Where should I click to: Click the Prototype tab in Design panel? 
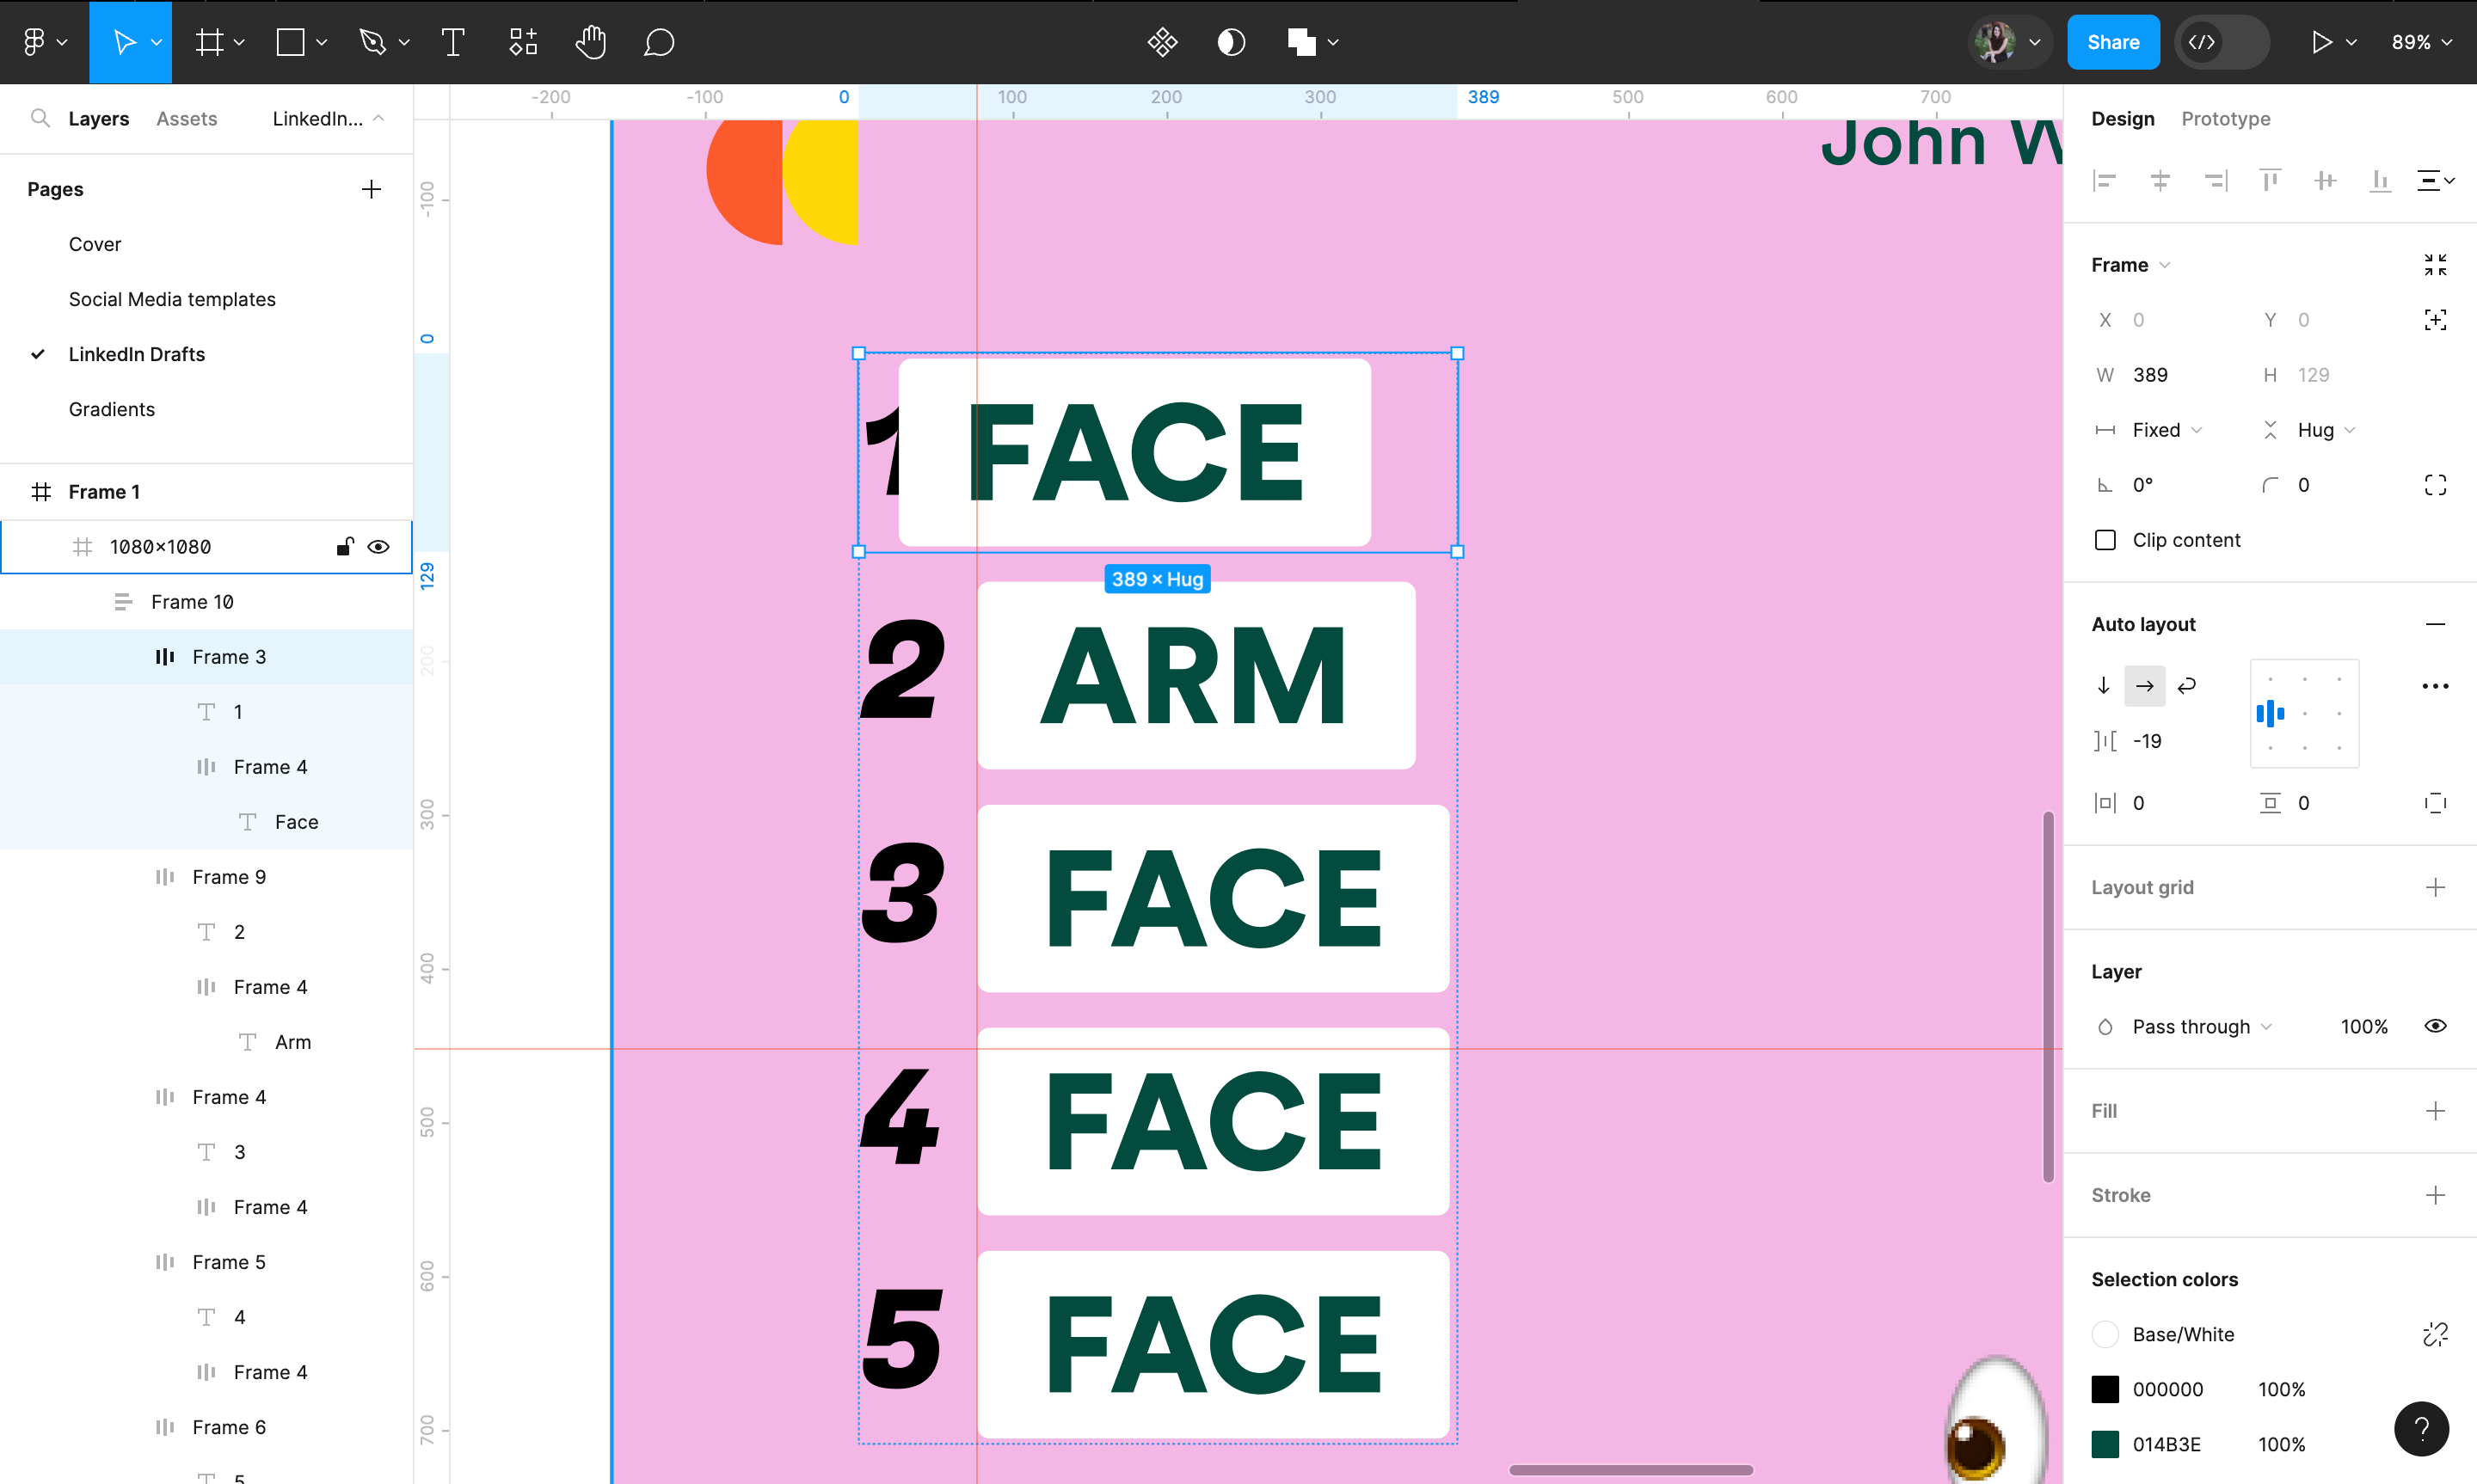pos(2224,119)
